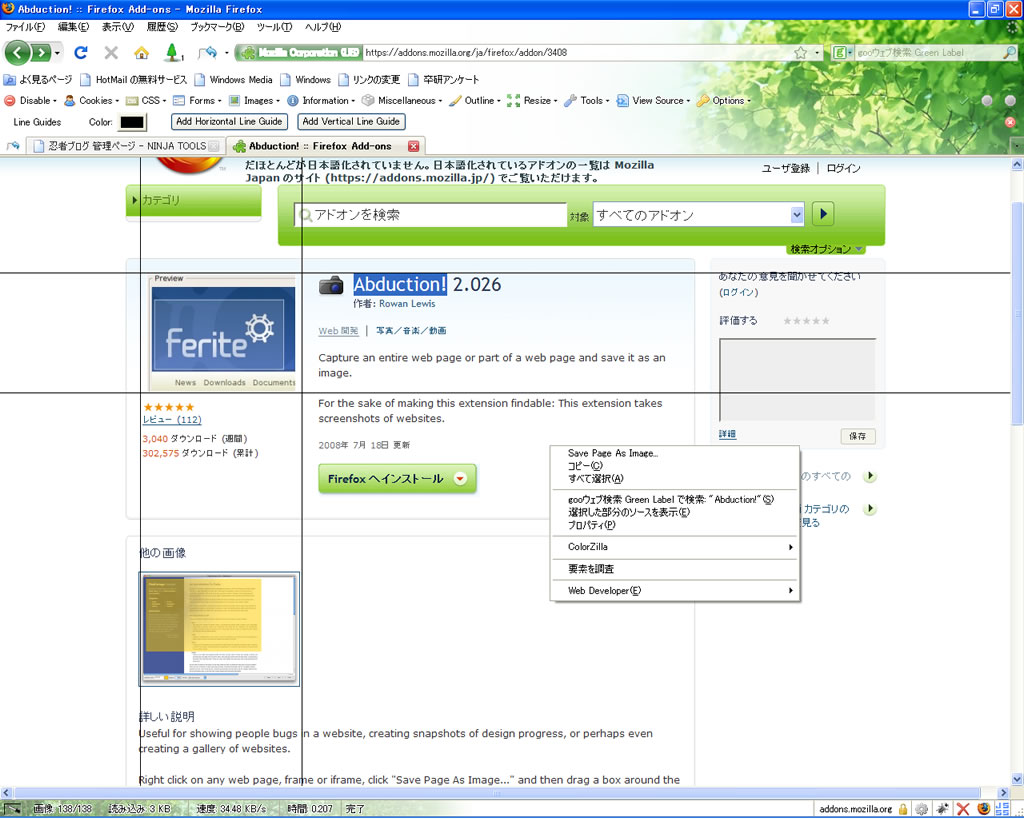Click the JS/CSS icon in status bar
Viewport: 1024px width, 819px height.
1002,809
